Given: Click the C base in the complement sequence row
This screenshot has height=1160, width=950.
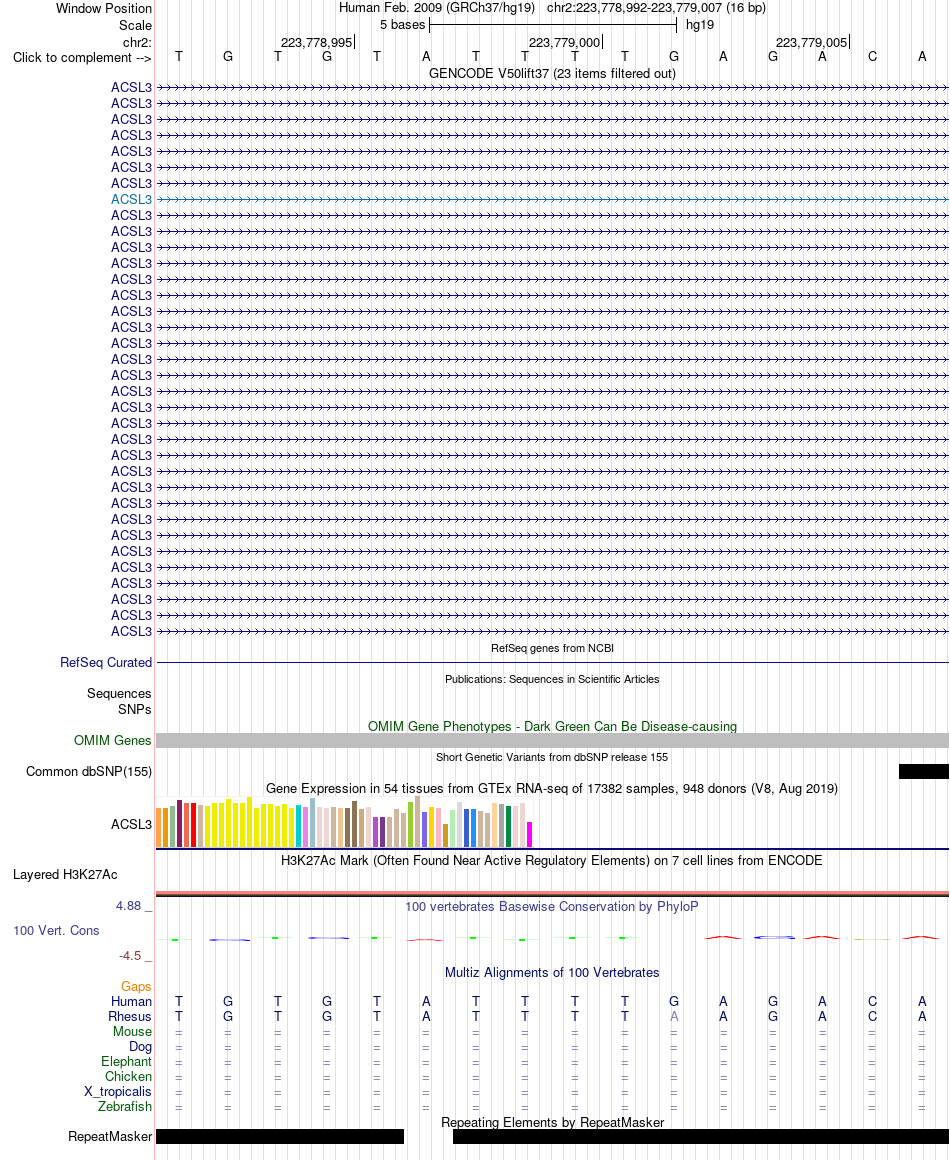Looking at the screenshot, I should [872, 56].
